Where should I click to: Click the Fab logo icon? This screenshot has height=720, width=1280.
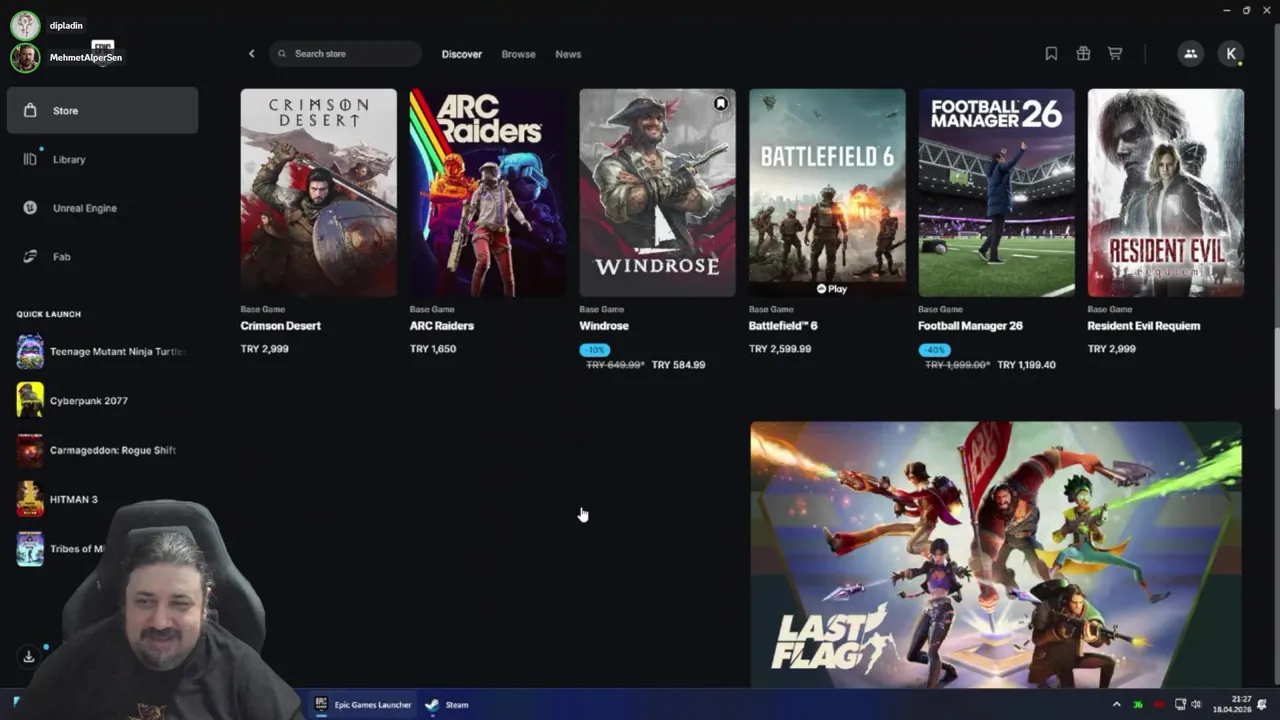[x=30, y=257]
